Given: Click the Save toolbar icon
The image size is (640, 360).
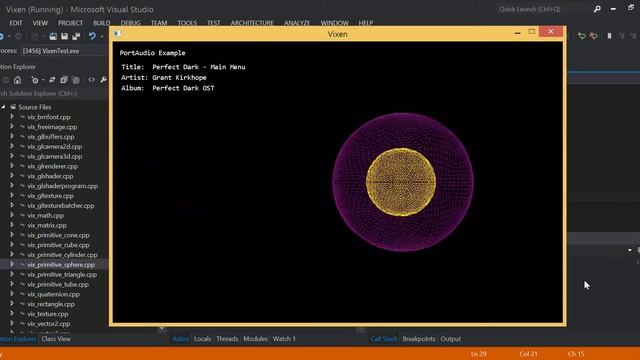Looking at the screenshot, I should [64, 36].
